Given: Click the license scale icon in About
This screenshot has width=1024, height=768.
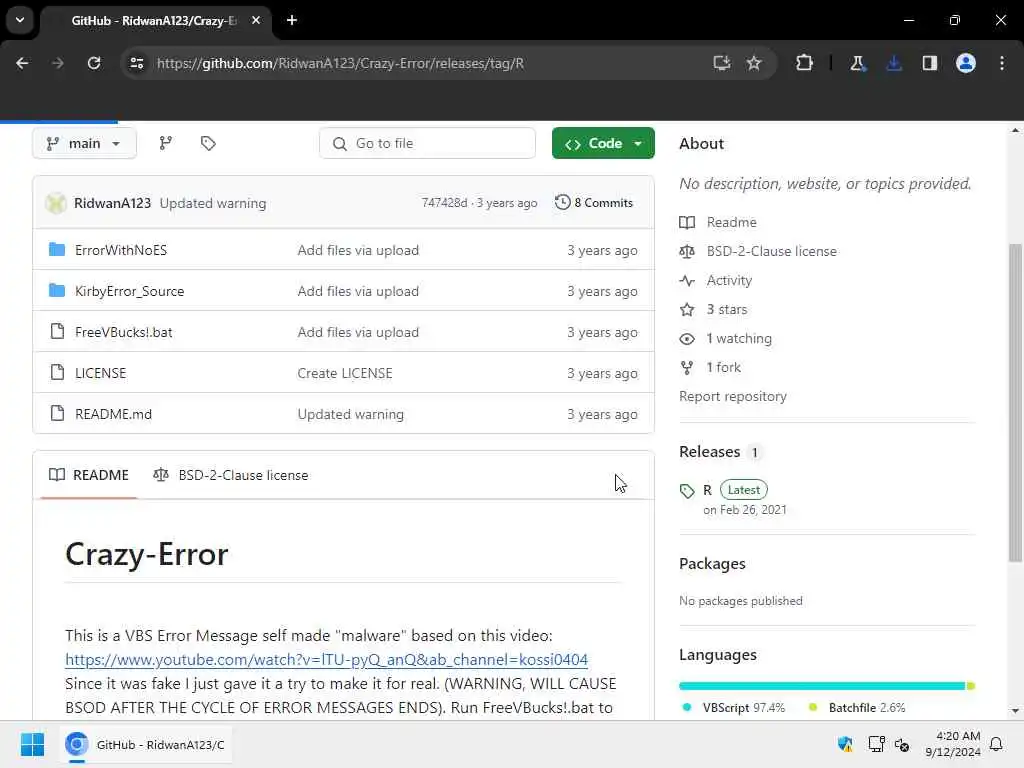Looking at the screenshot, I should click(687, 251).
